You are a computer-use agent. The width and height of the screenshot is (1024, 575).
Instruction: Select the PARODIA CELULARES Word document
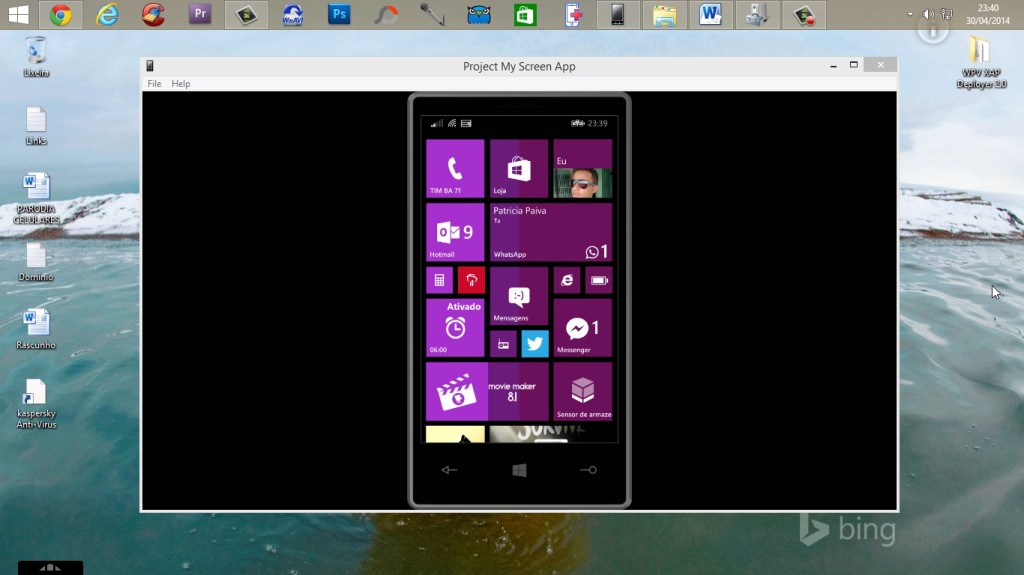[36, 199]
